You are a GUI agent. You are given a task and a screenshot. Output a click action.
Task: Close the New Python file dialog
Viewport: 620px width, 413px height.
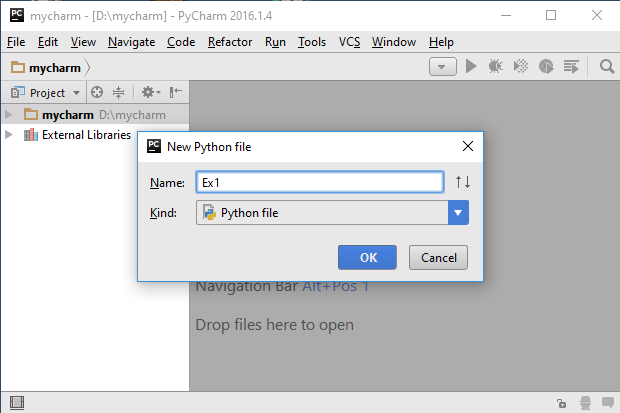point(468,146)
